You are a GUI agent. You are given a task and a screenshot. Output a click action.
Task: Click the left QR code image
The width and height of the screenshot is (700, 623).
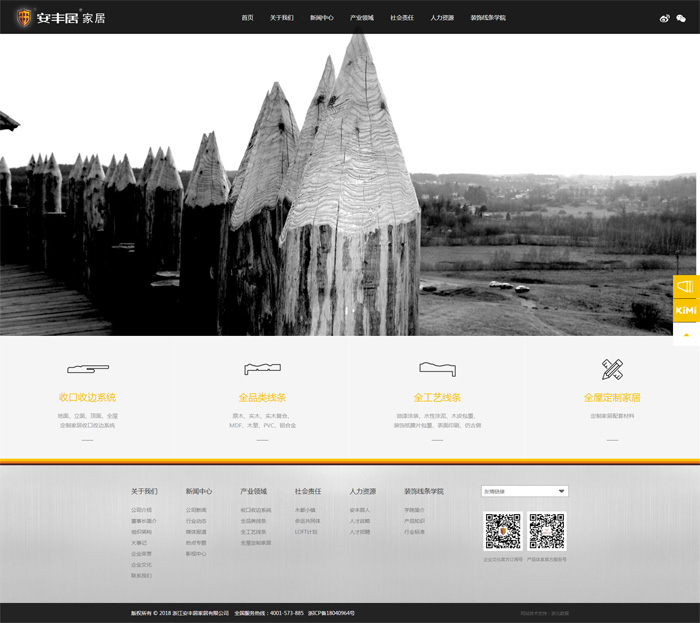(x=503, y=532)
